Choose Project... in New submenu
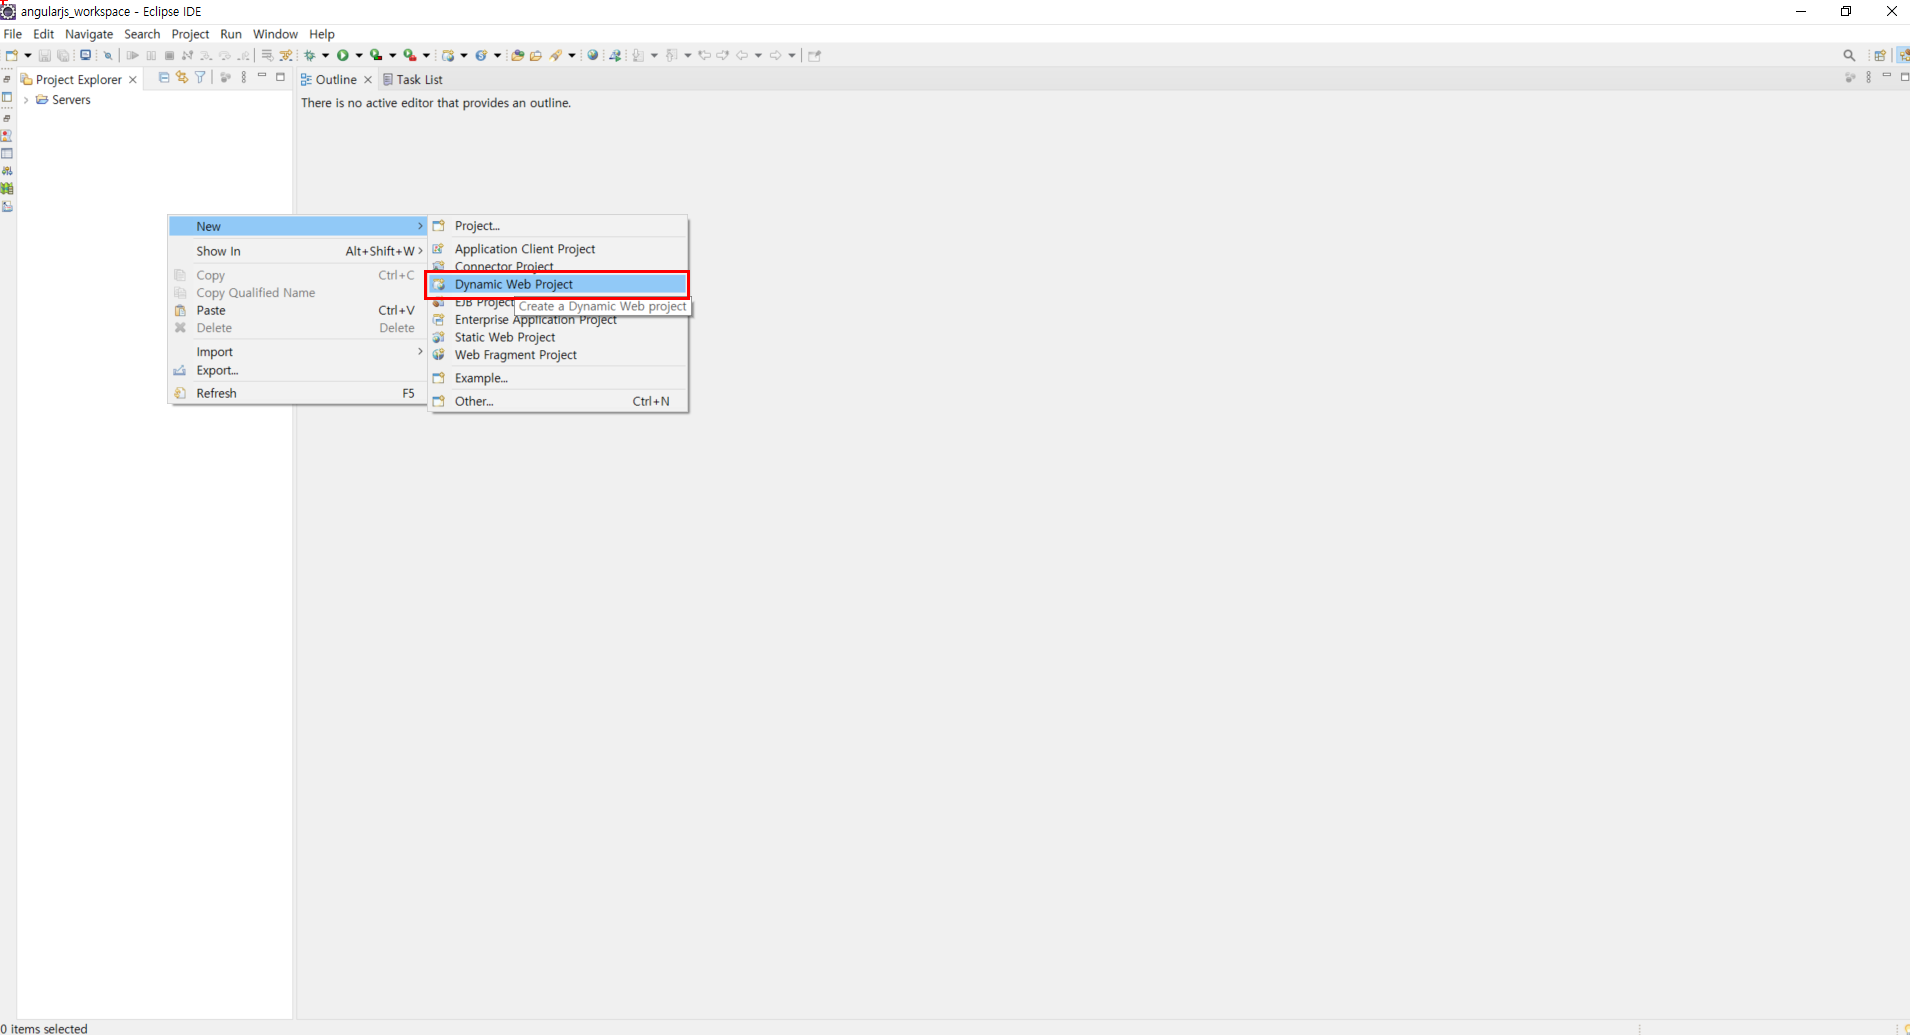Screen dimensions: 1910x1035 pos(558,226)
